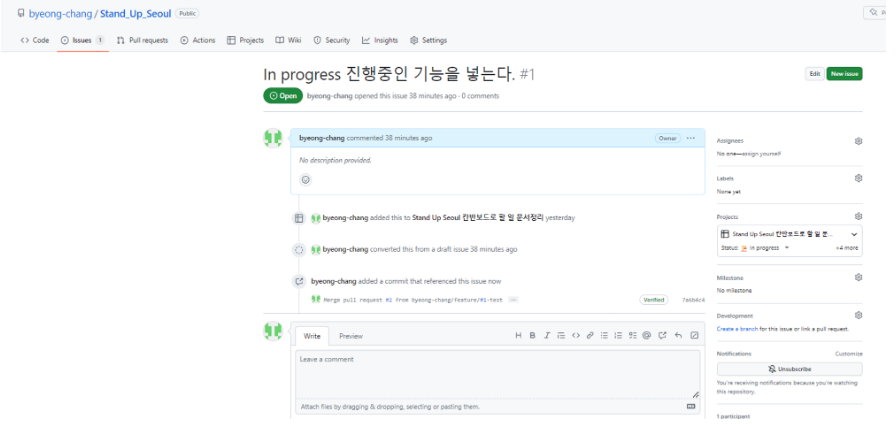Add a reaction with the smiley icon
Image resolution: width=896 pixels, height=426 pixels.
[306, 180]
